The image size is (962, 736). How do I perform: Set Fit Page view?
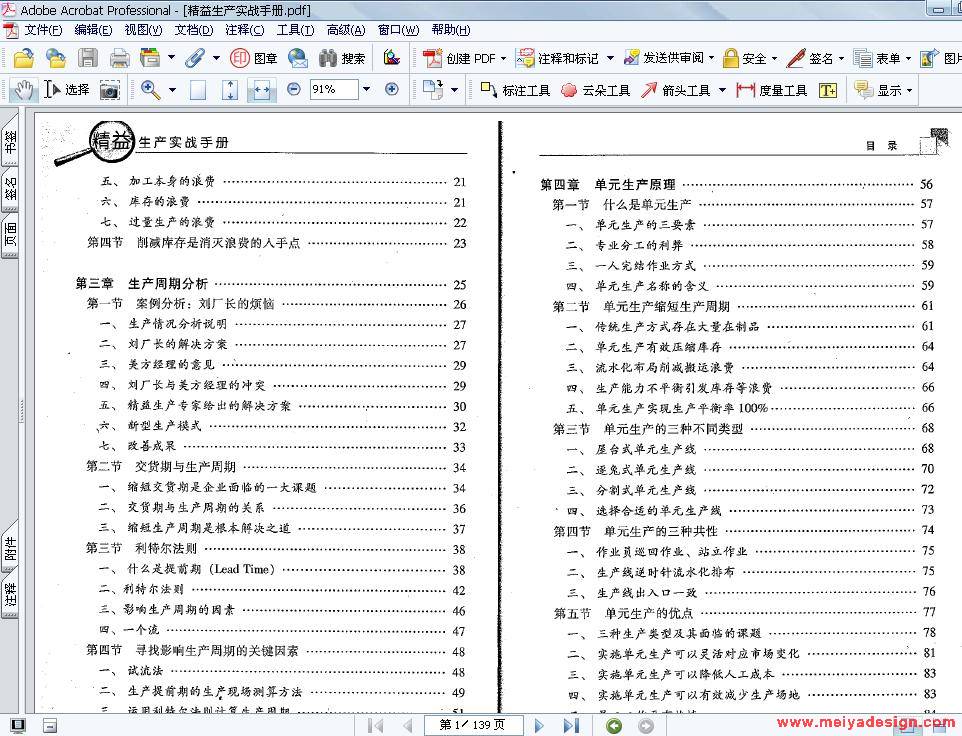[229, 90]
